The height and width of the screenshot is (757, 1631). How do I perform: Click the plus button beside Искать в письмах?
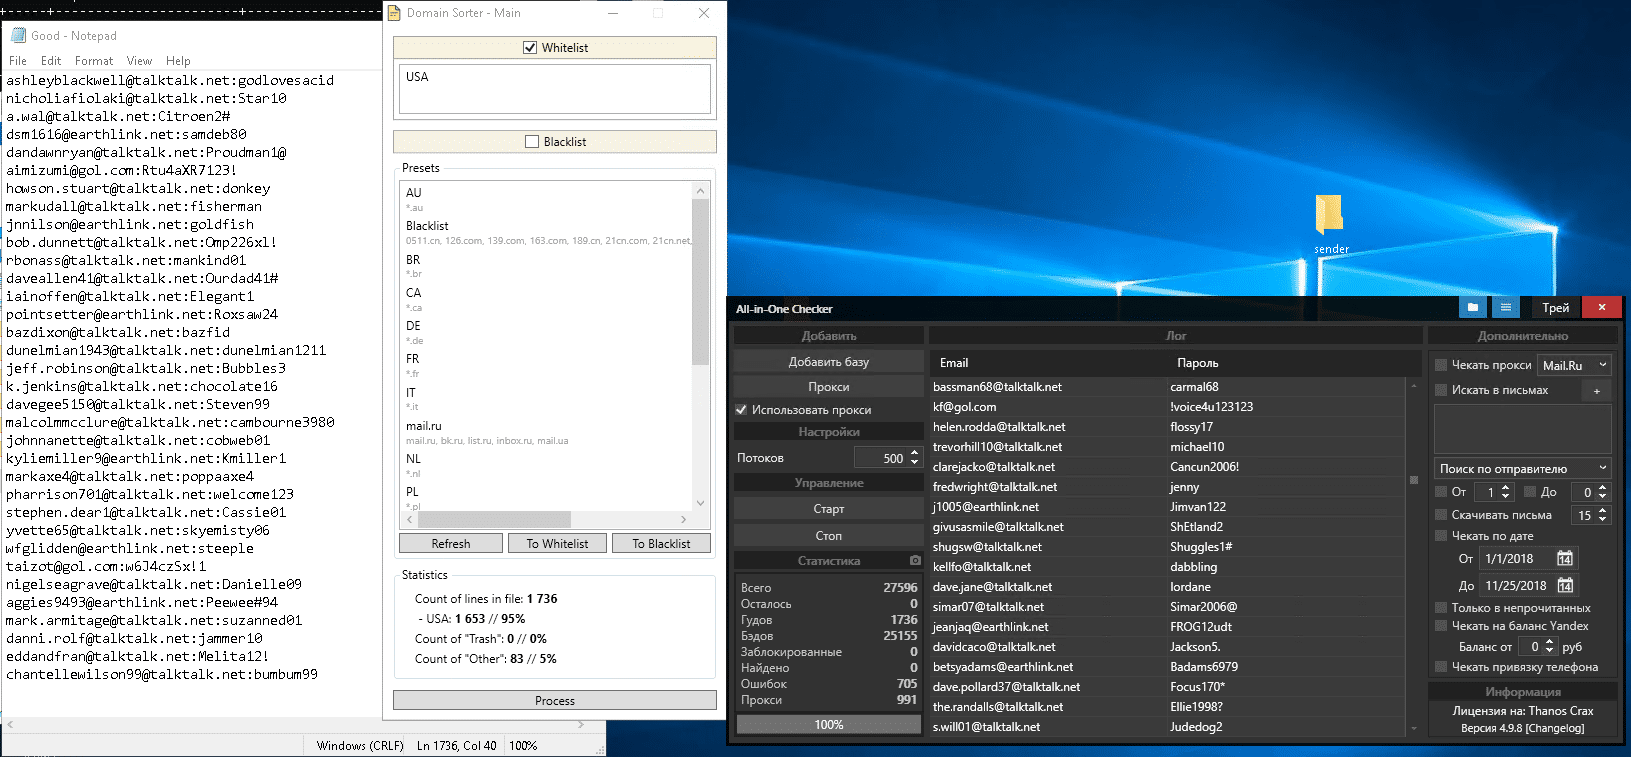[x=1596, y=391]
